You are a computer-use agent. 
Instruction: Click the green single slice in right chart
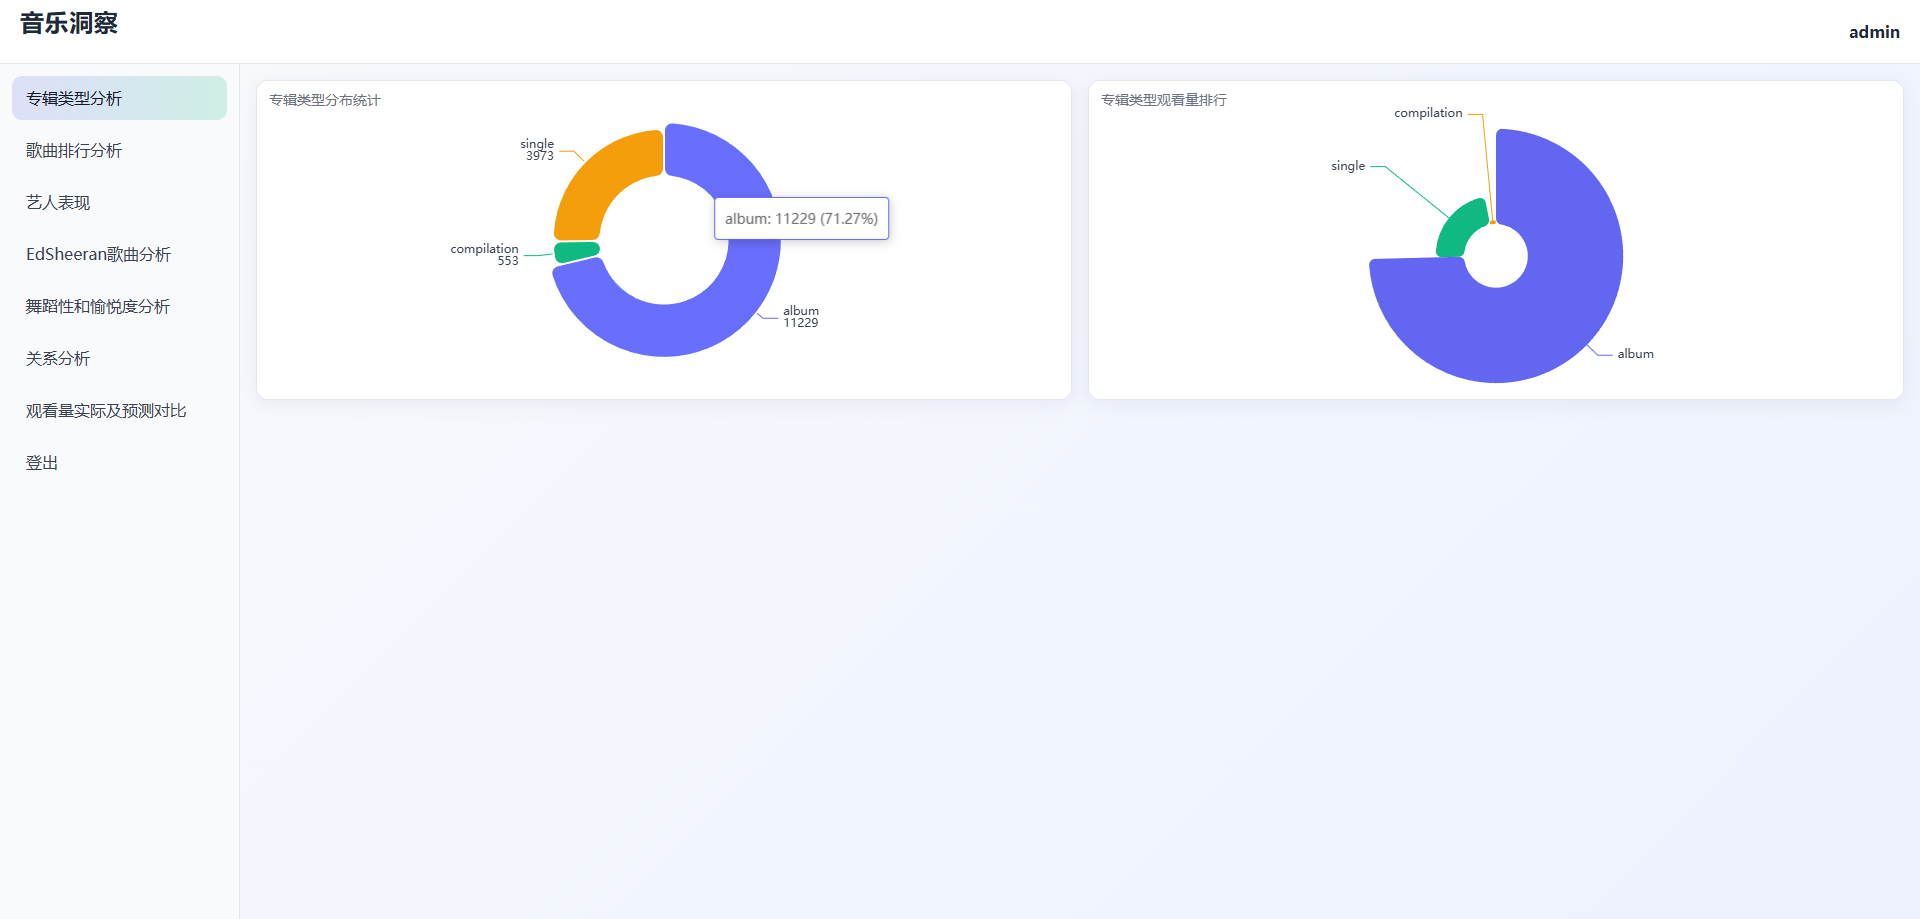click(x=1460, y=228)
